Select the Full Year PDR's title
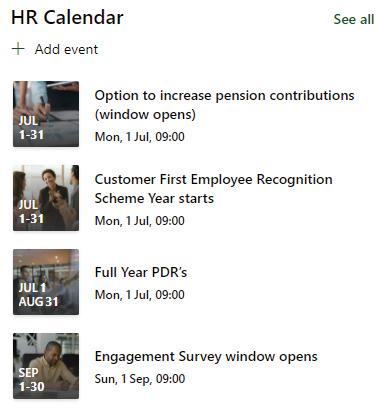 141,272
